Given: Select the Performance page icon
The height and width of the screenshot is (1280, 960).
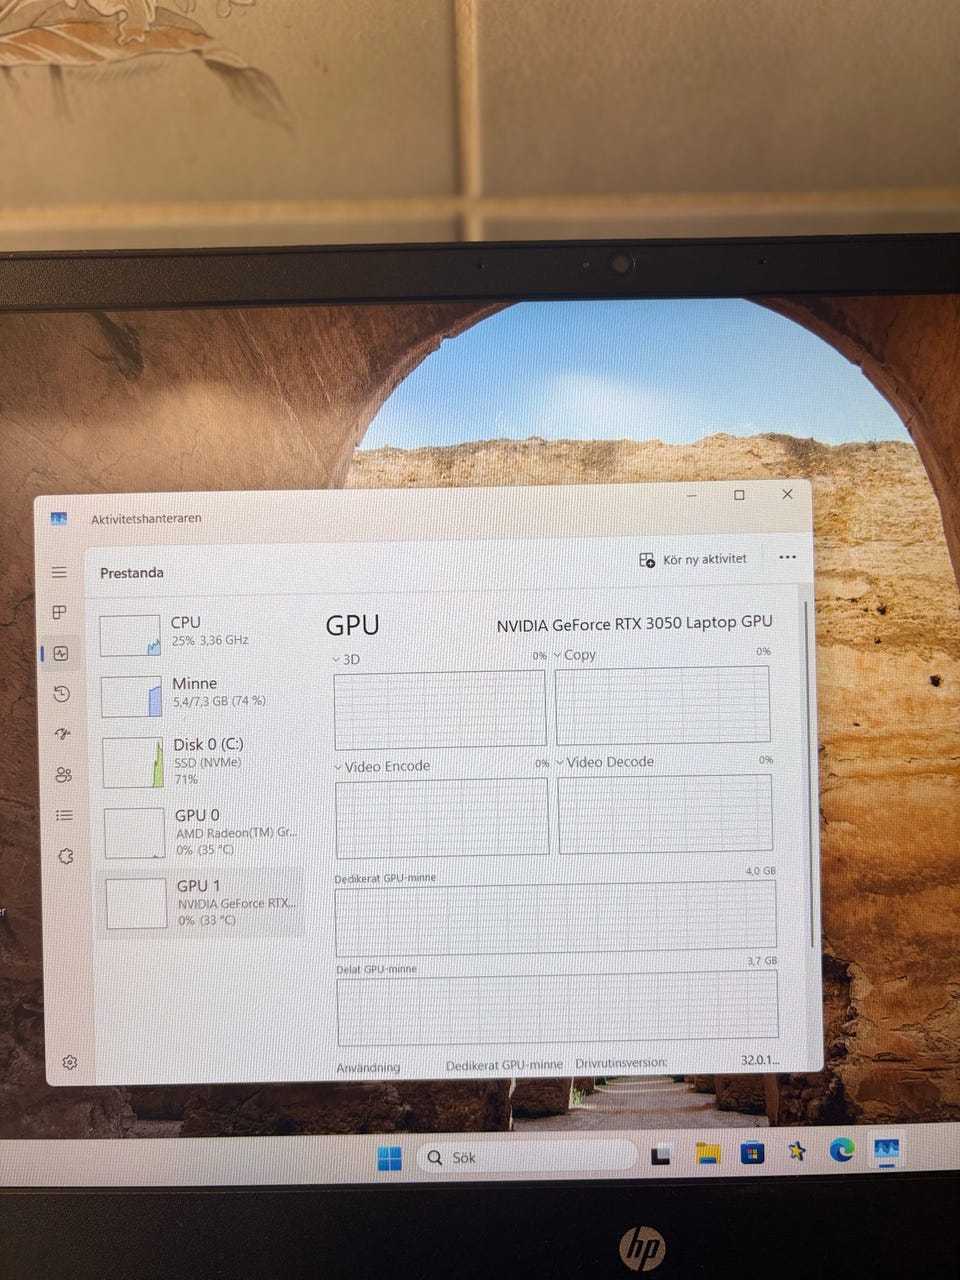Looking at the screenshot, I should tap(61, 653).
